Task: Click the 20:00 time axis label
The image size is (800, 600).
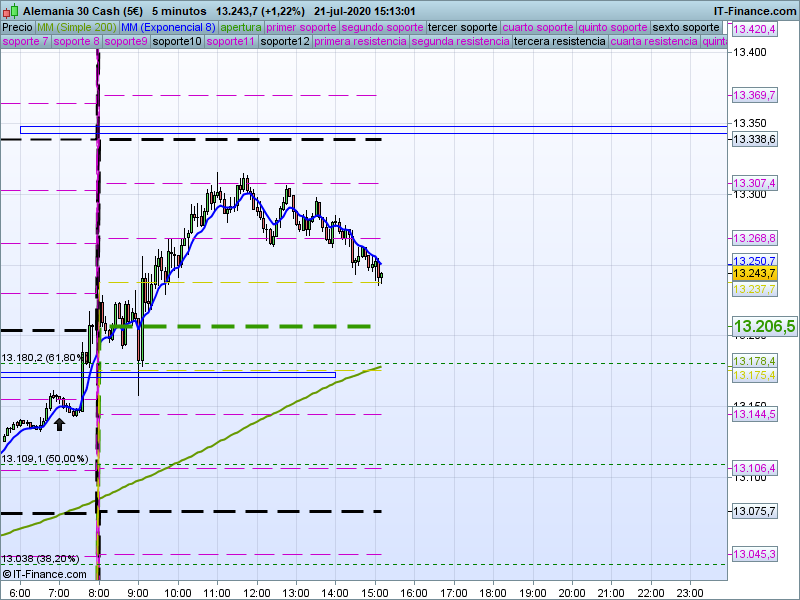Action: [x=572, y=593]
